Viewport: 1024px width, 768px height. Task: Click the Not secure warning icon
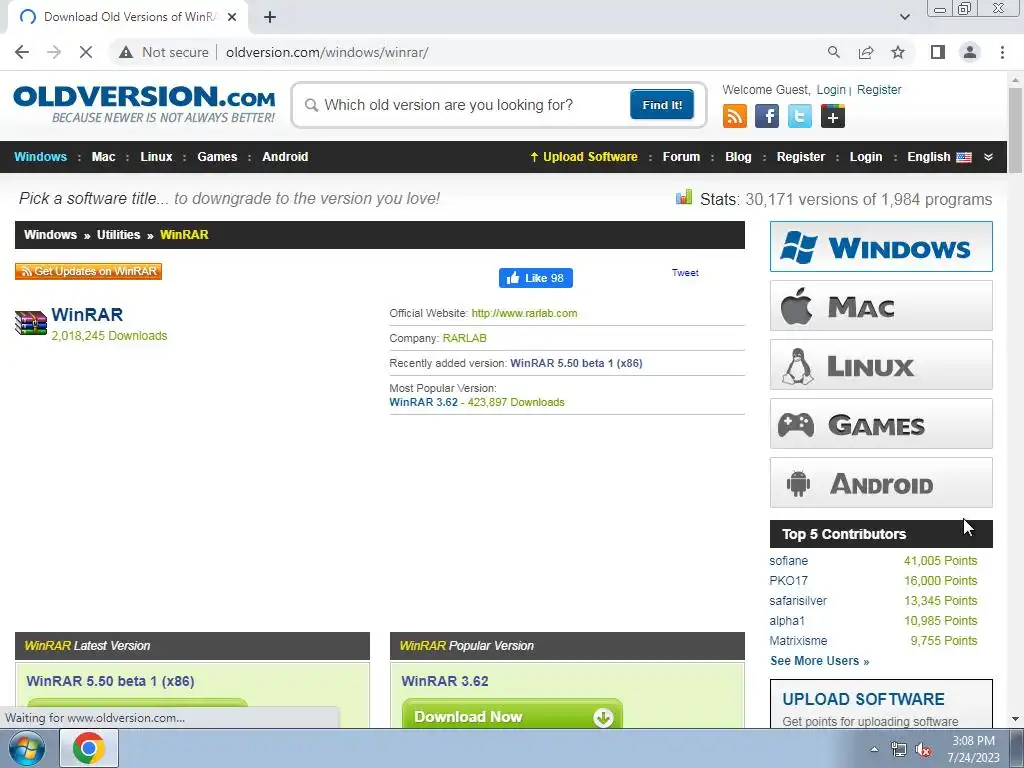(x=126, y=52)
